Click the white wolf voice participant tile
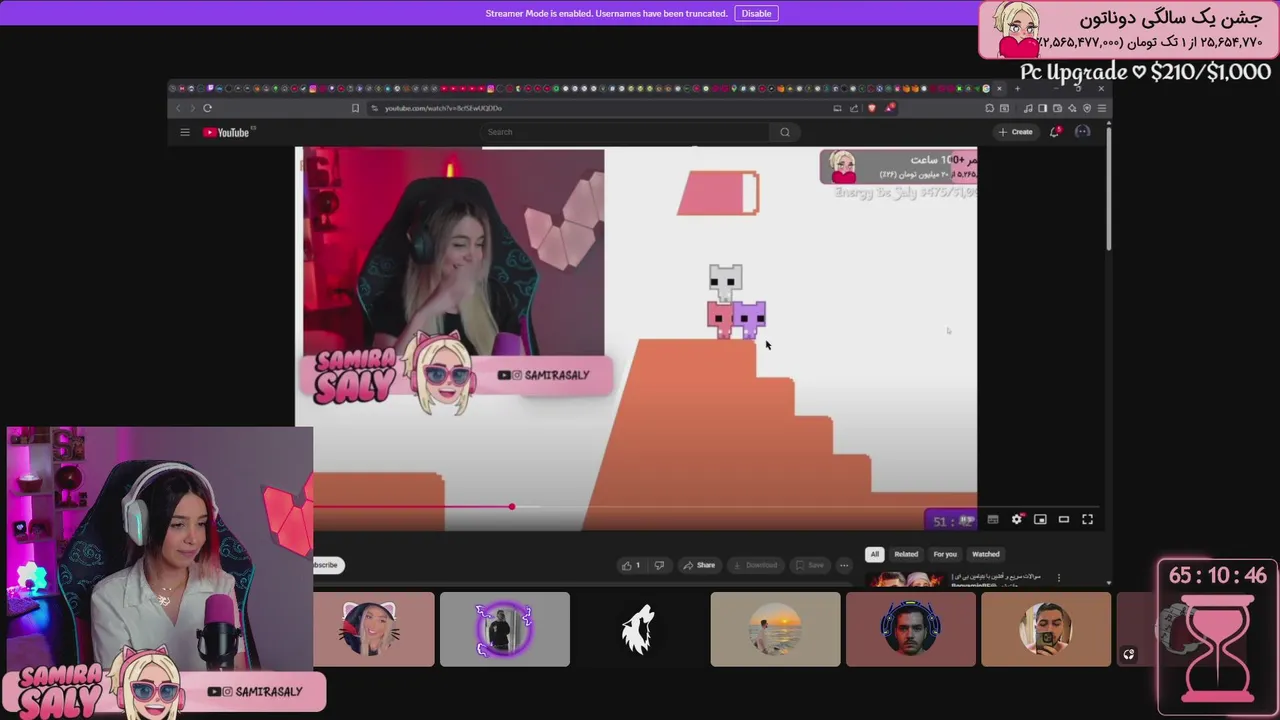Image resolution: width=1280 pixels, height=720 pixels. [x=640, y=629]
